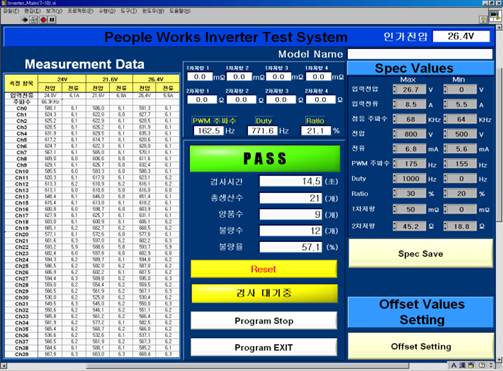Click the Program Stop button
This screenshot has width=503, height=371.
264,321
